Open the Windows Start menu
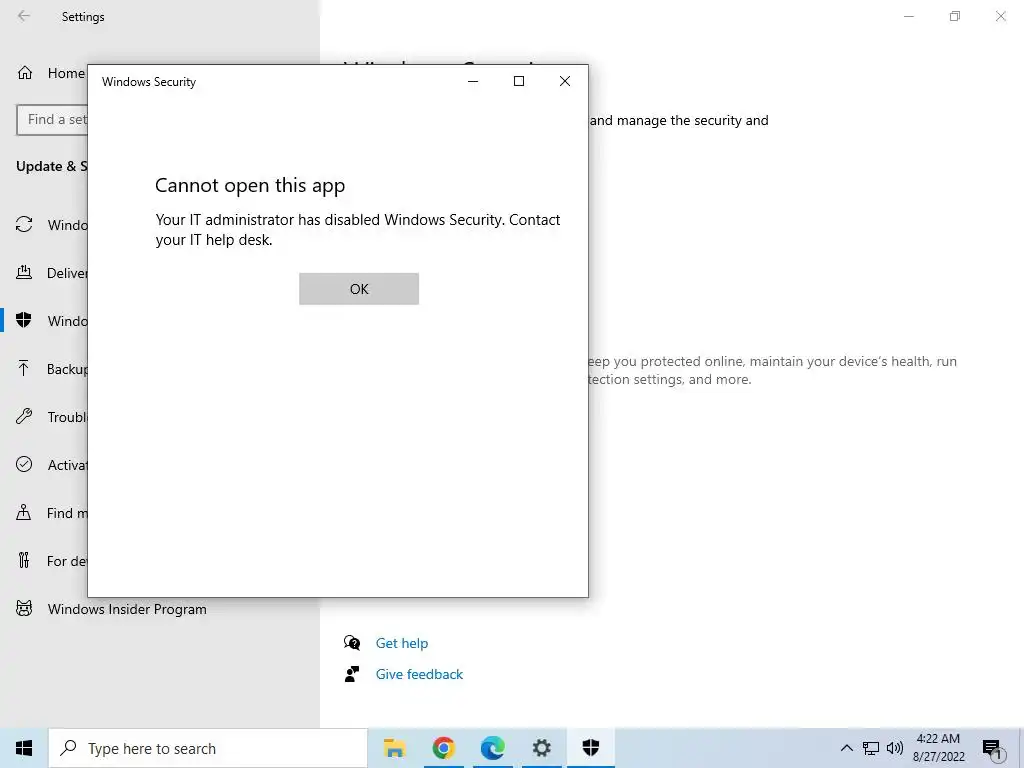 (x=24, y=748)
